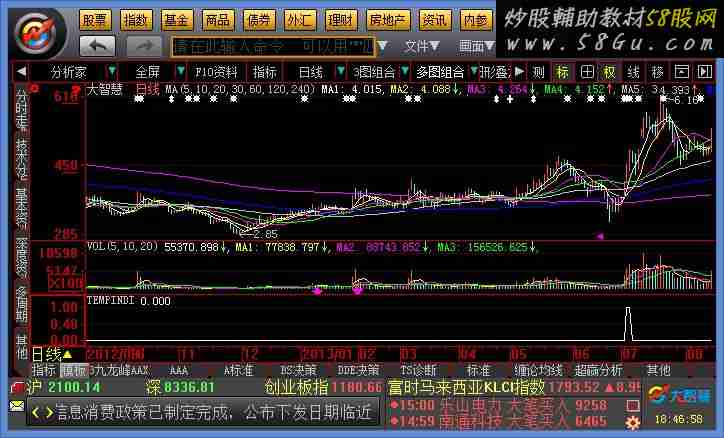Open the 文件 dropdown menu

coord(422,46)
